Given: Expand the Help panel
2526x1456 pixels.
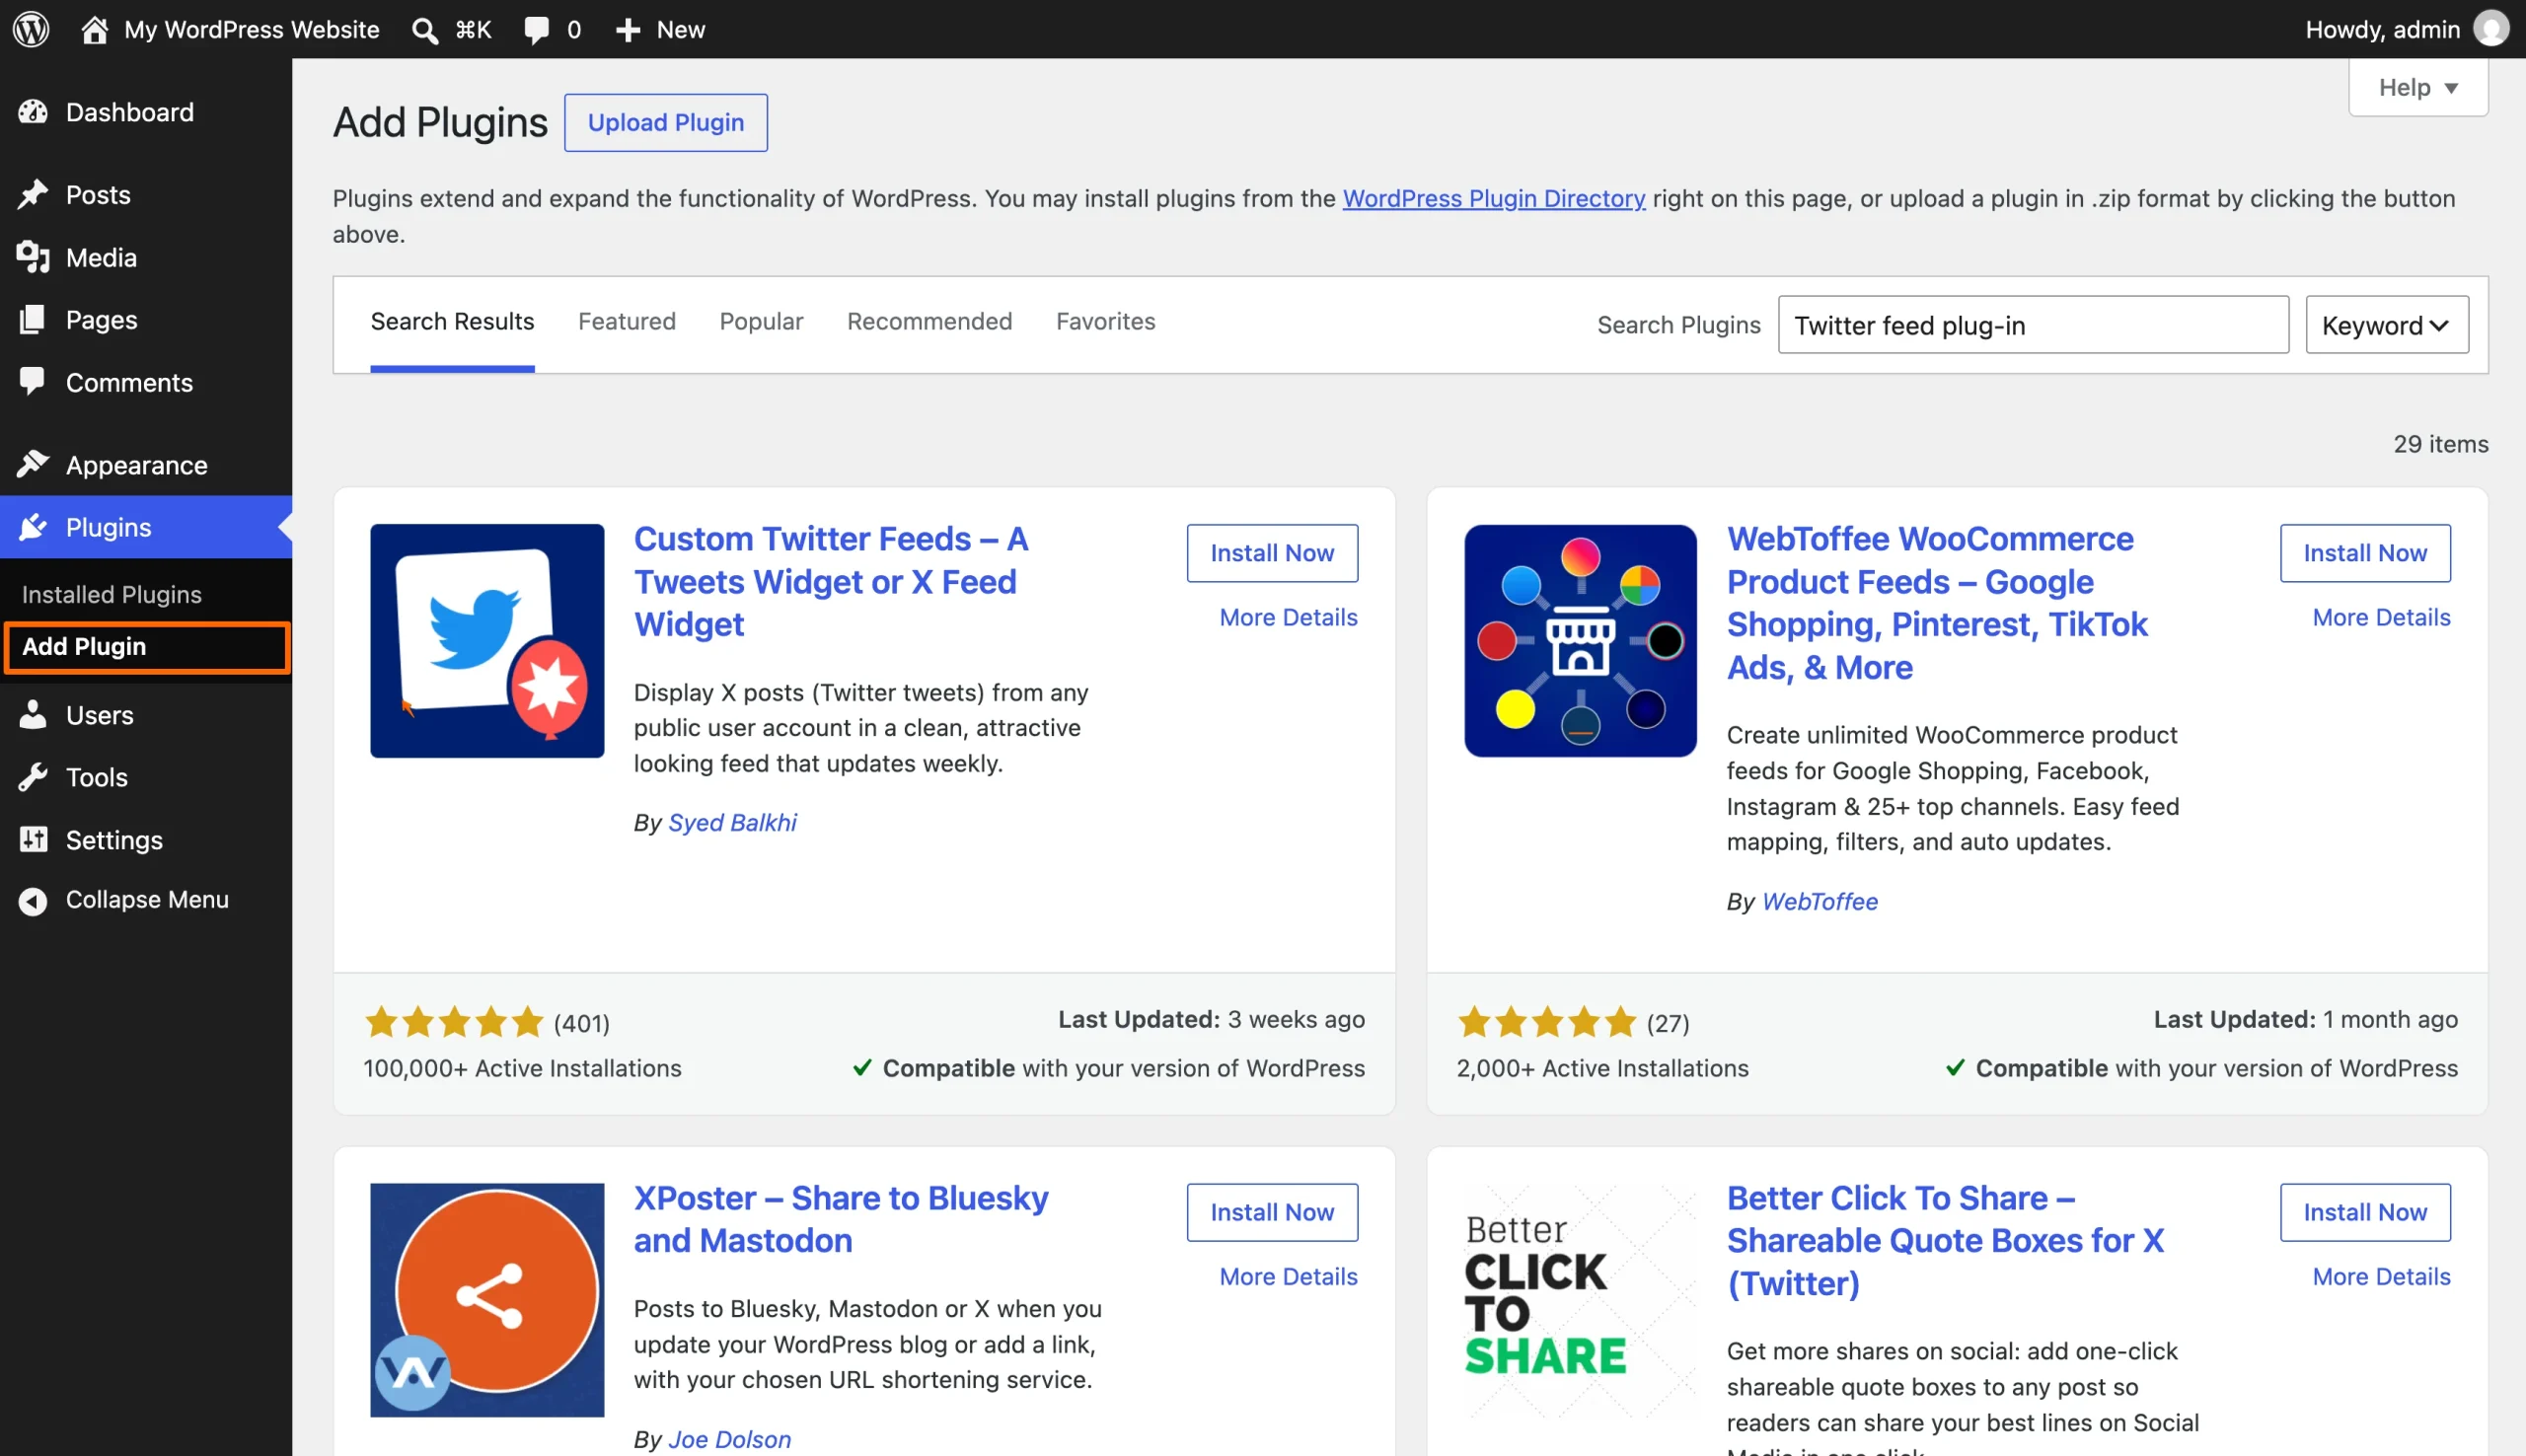Looking at the screenshot, I should coord(2418,88).
